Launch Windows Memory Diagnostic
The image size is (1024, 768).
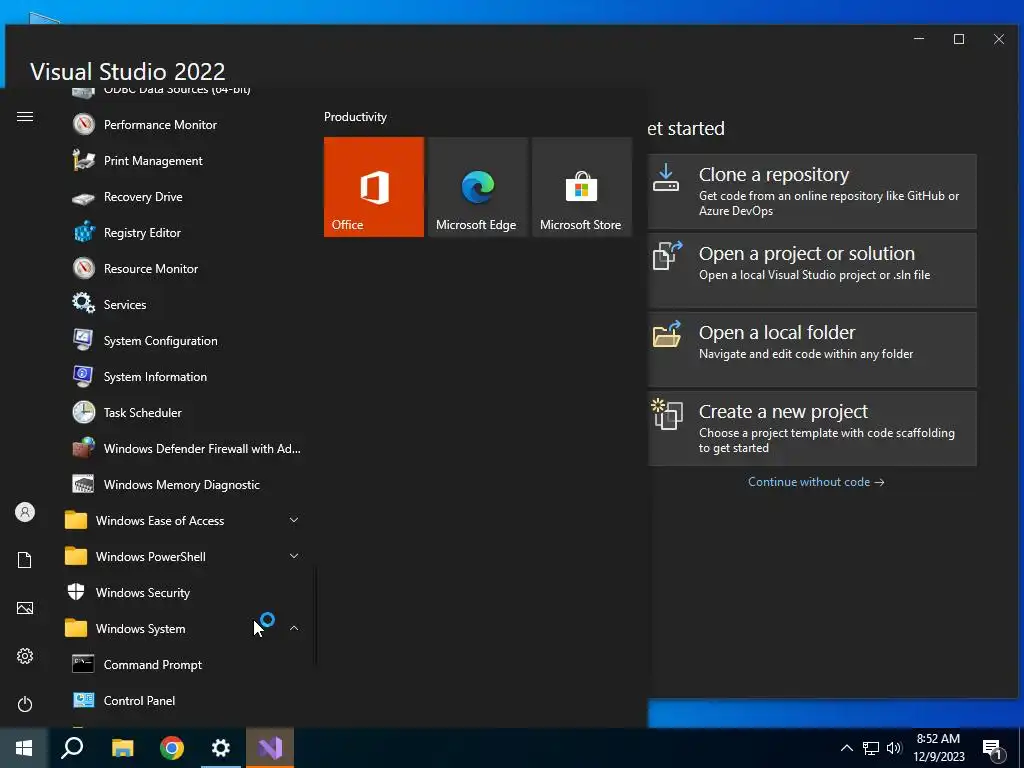click(x=183, y=485)
